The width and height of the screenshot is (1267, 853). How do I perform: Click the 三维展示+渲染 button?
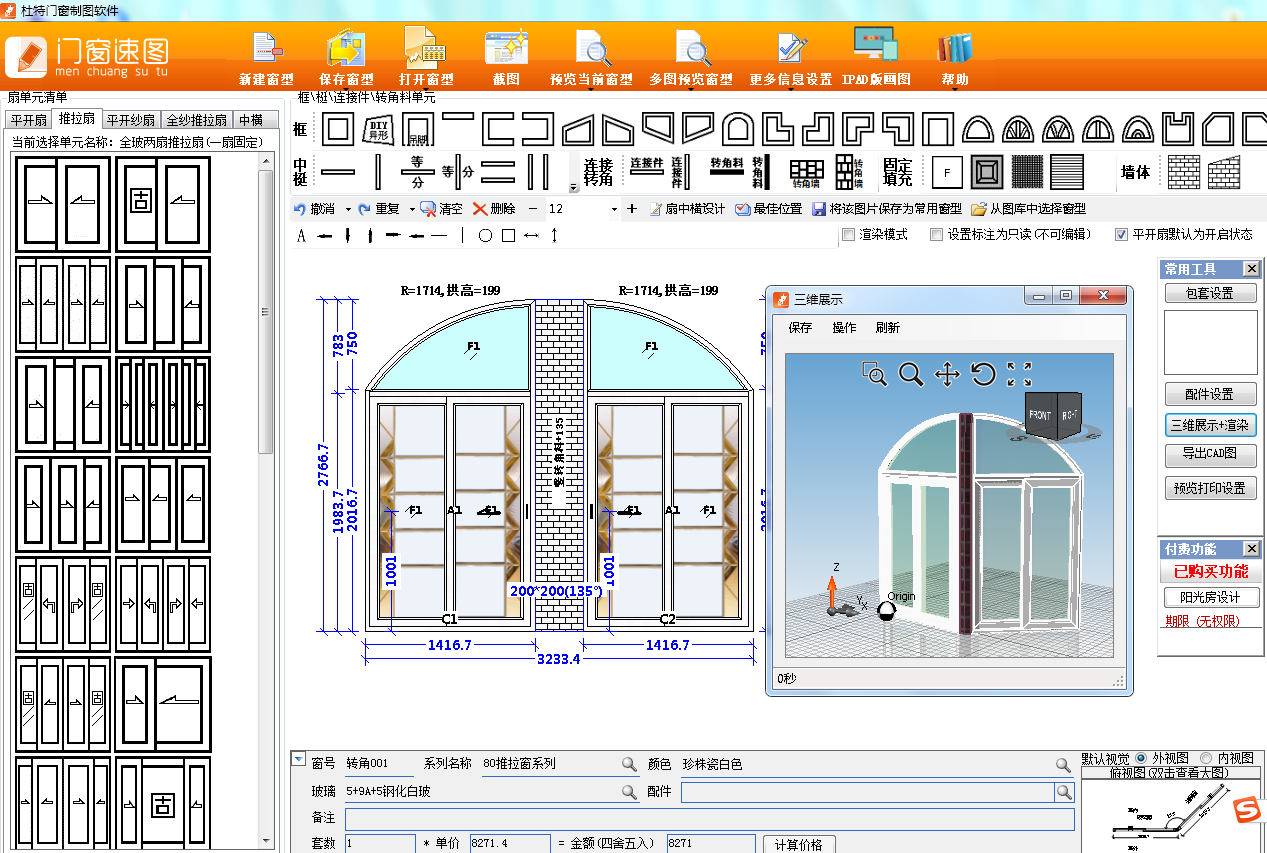coord(1211,425)
